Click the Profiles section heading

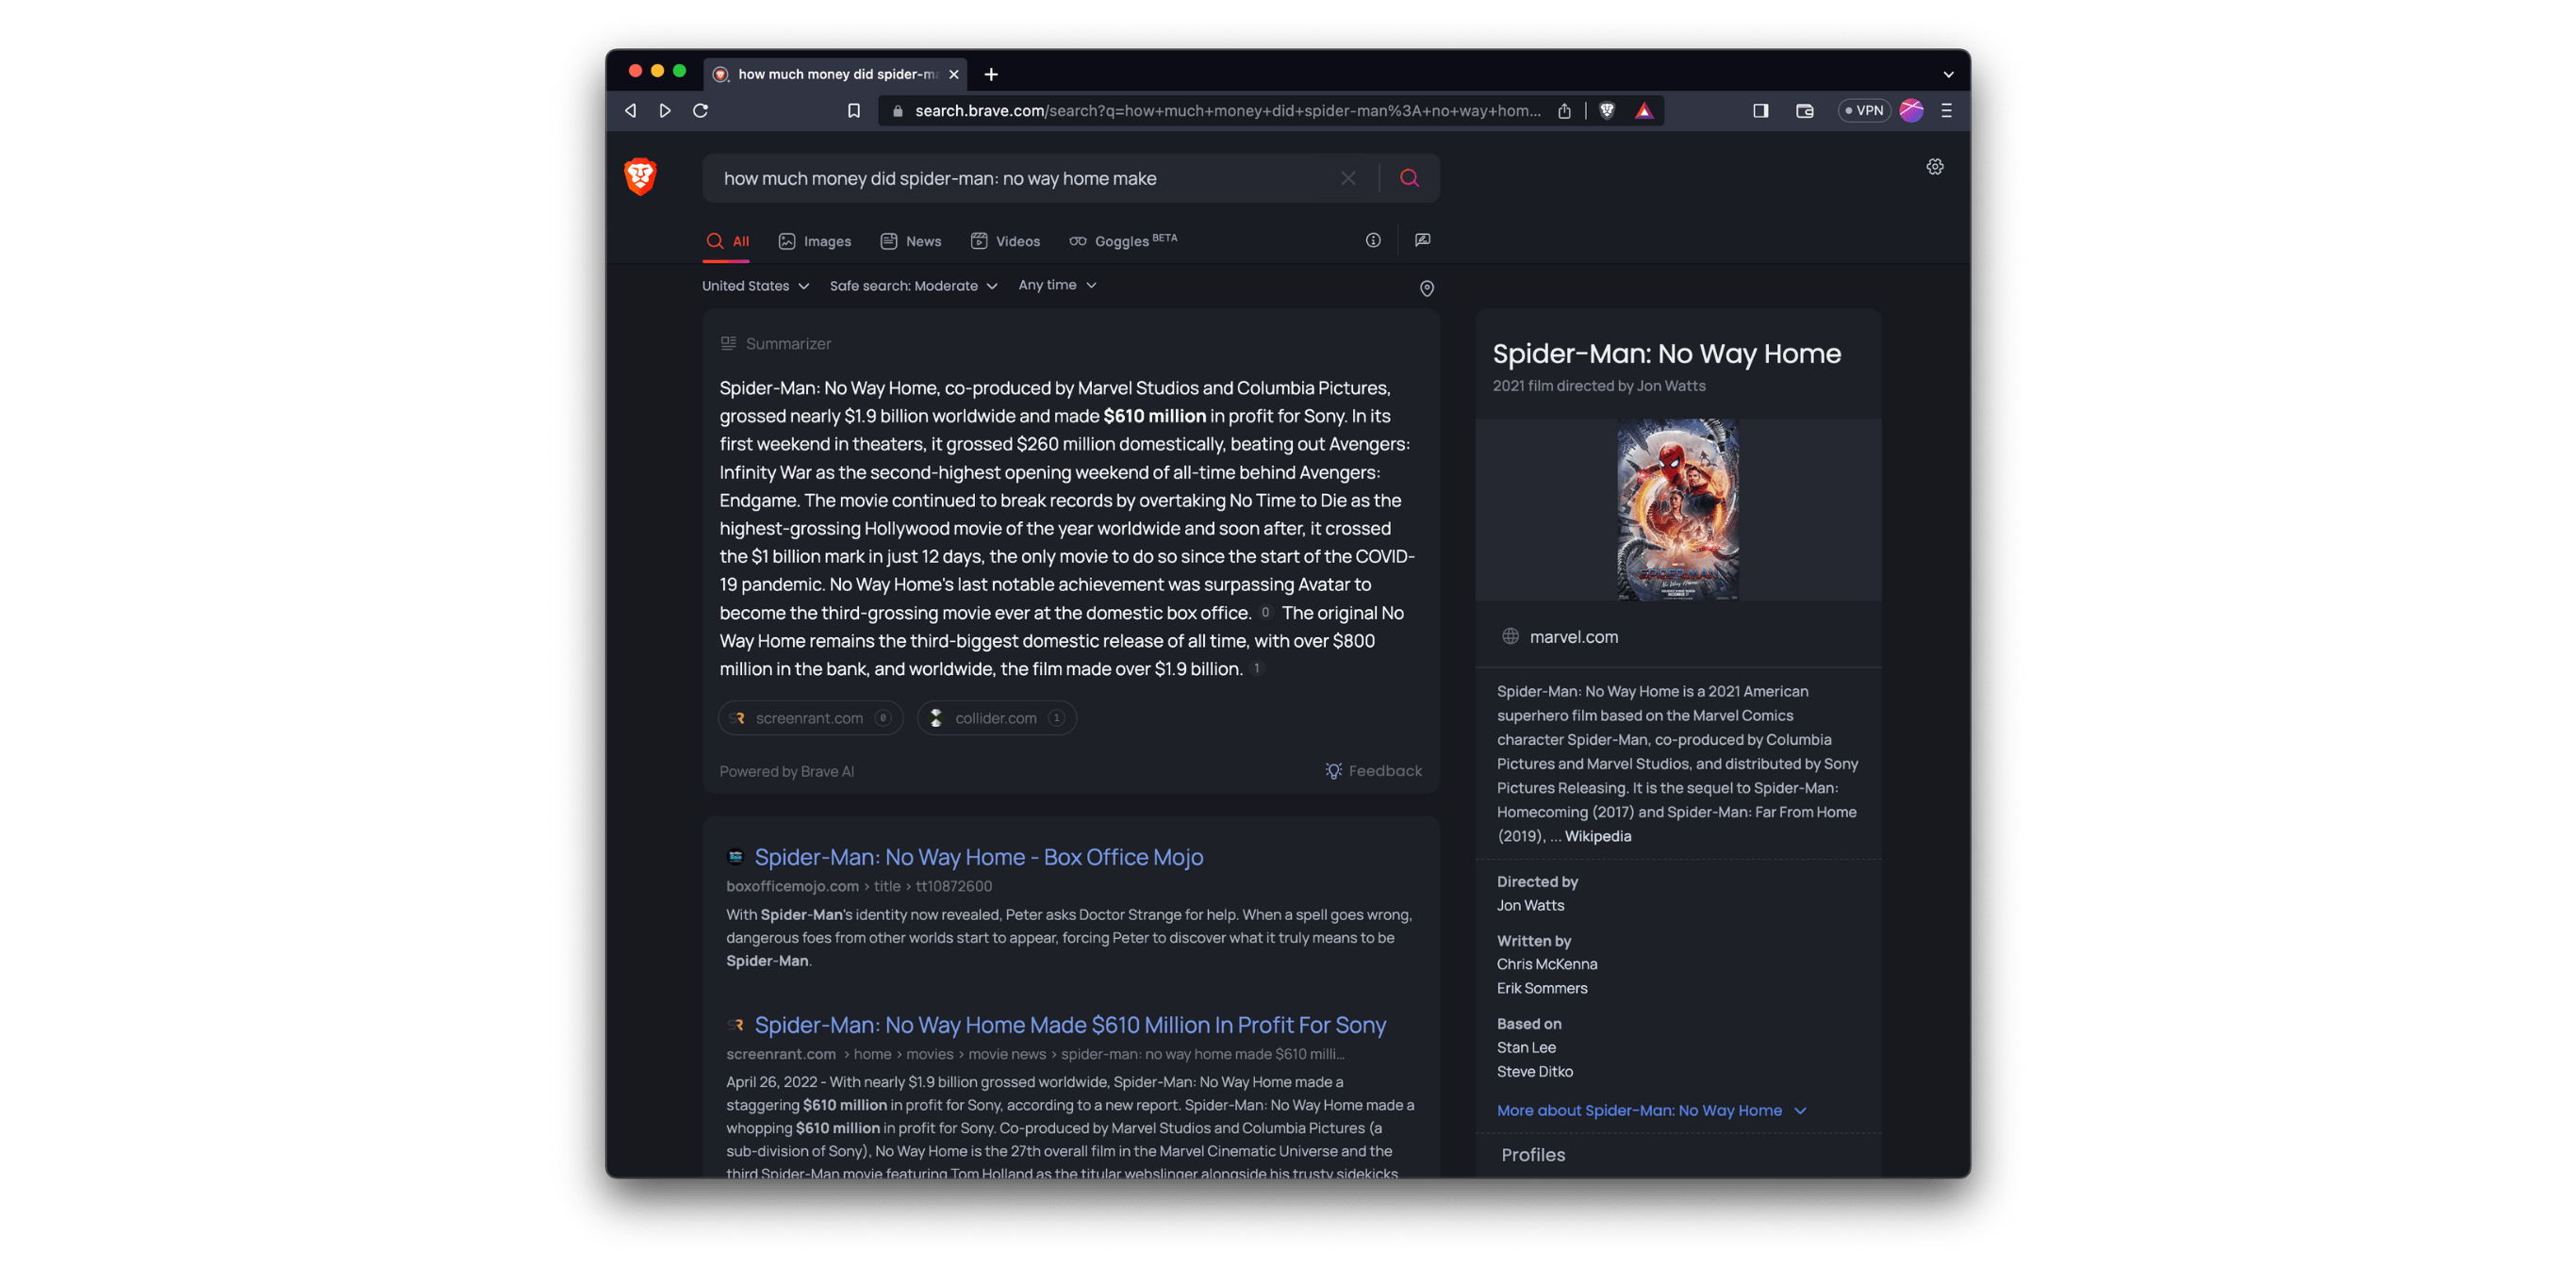click(1532, 1154)
